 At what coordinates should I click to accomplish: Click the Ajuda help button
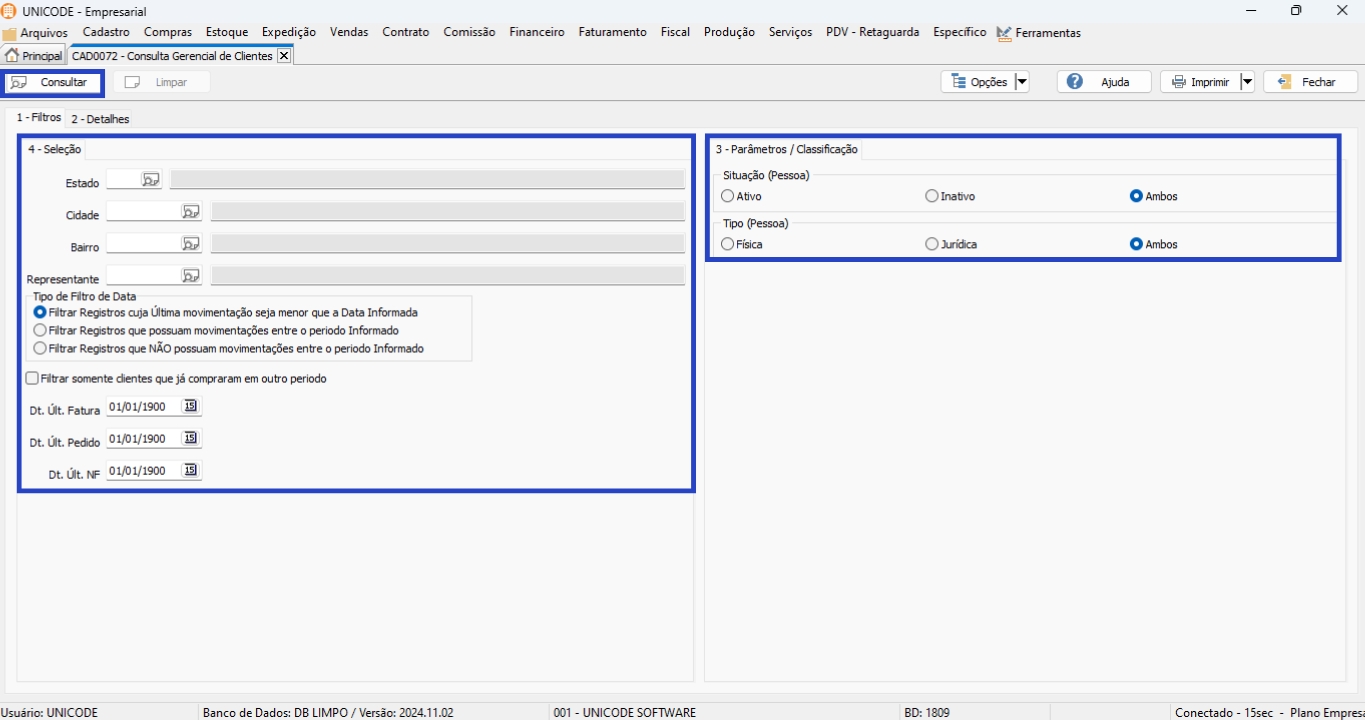tap(1103, 82)
